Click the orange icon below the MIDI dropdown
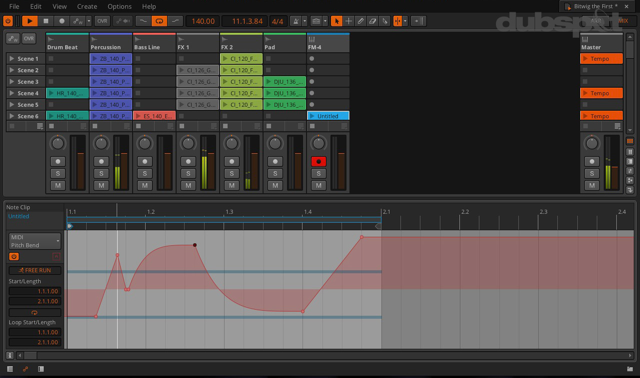The image size is (640, 378). 14,256
